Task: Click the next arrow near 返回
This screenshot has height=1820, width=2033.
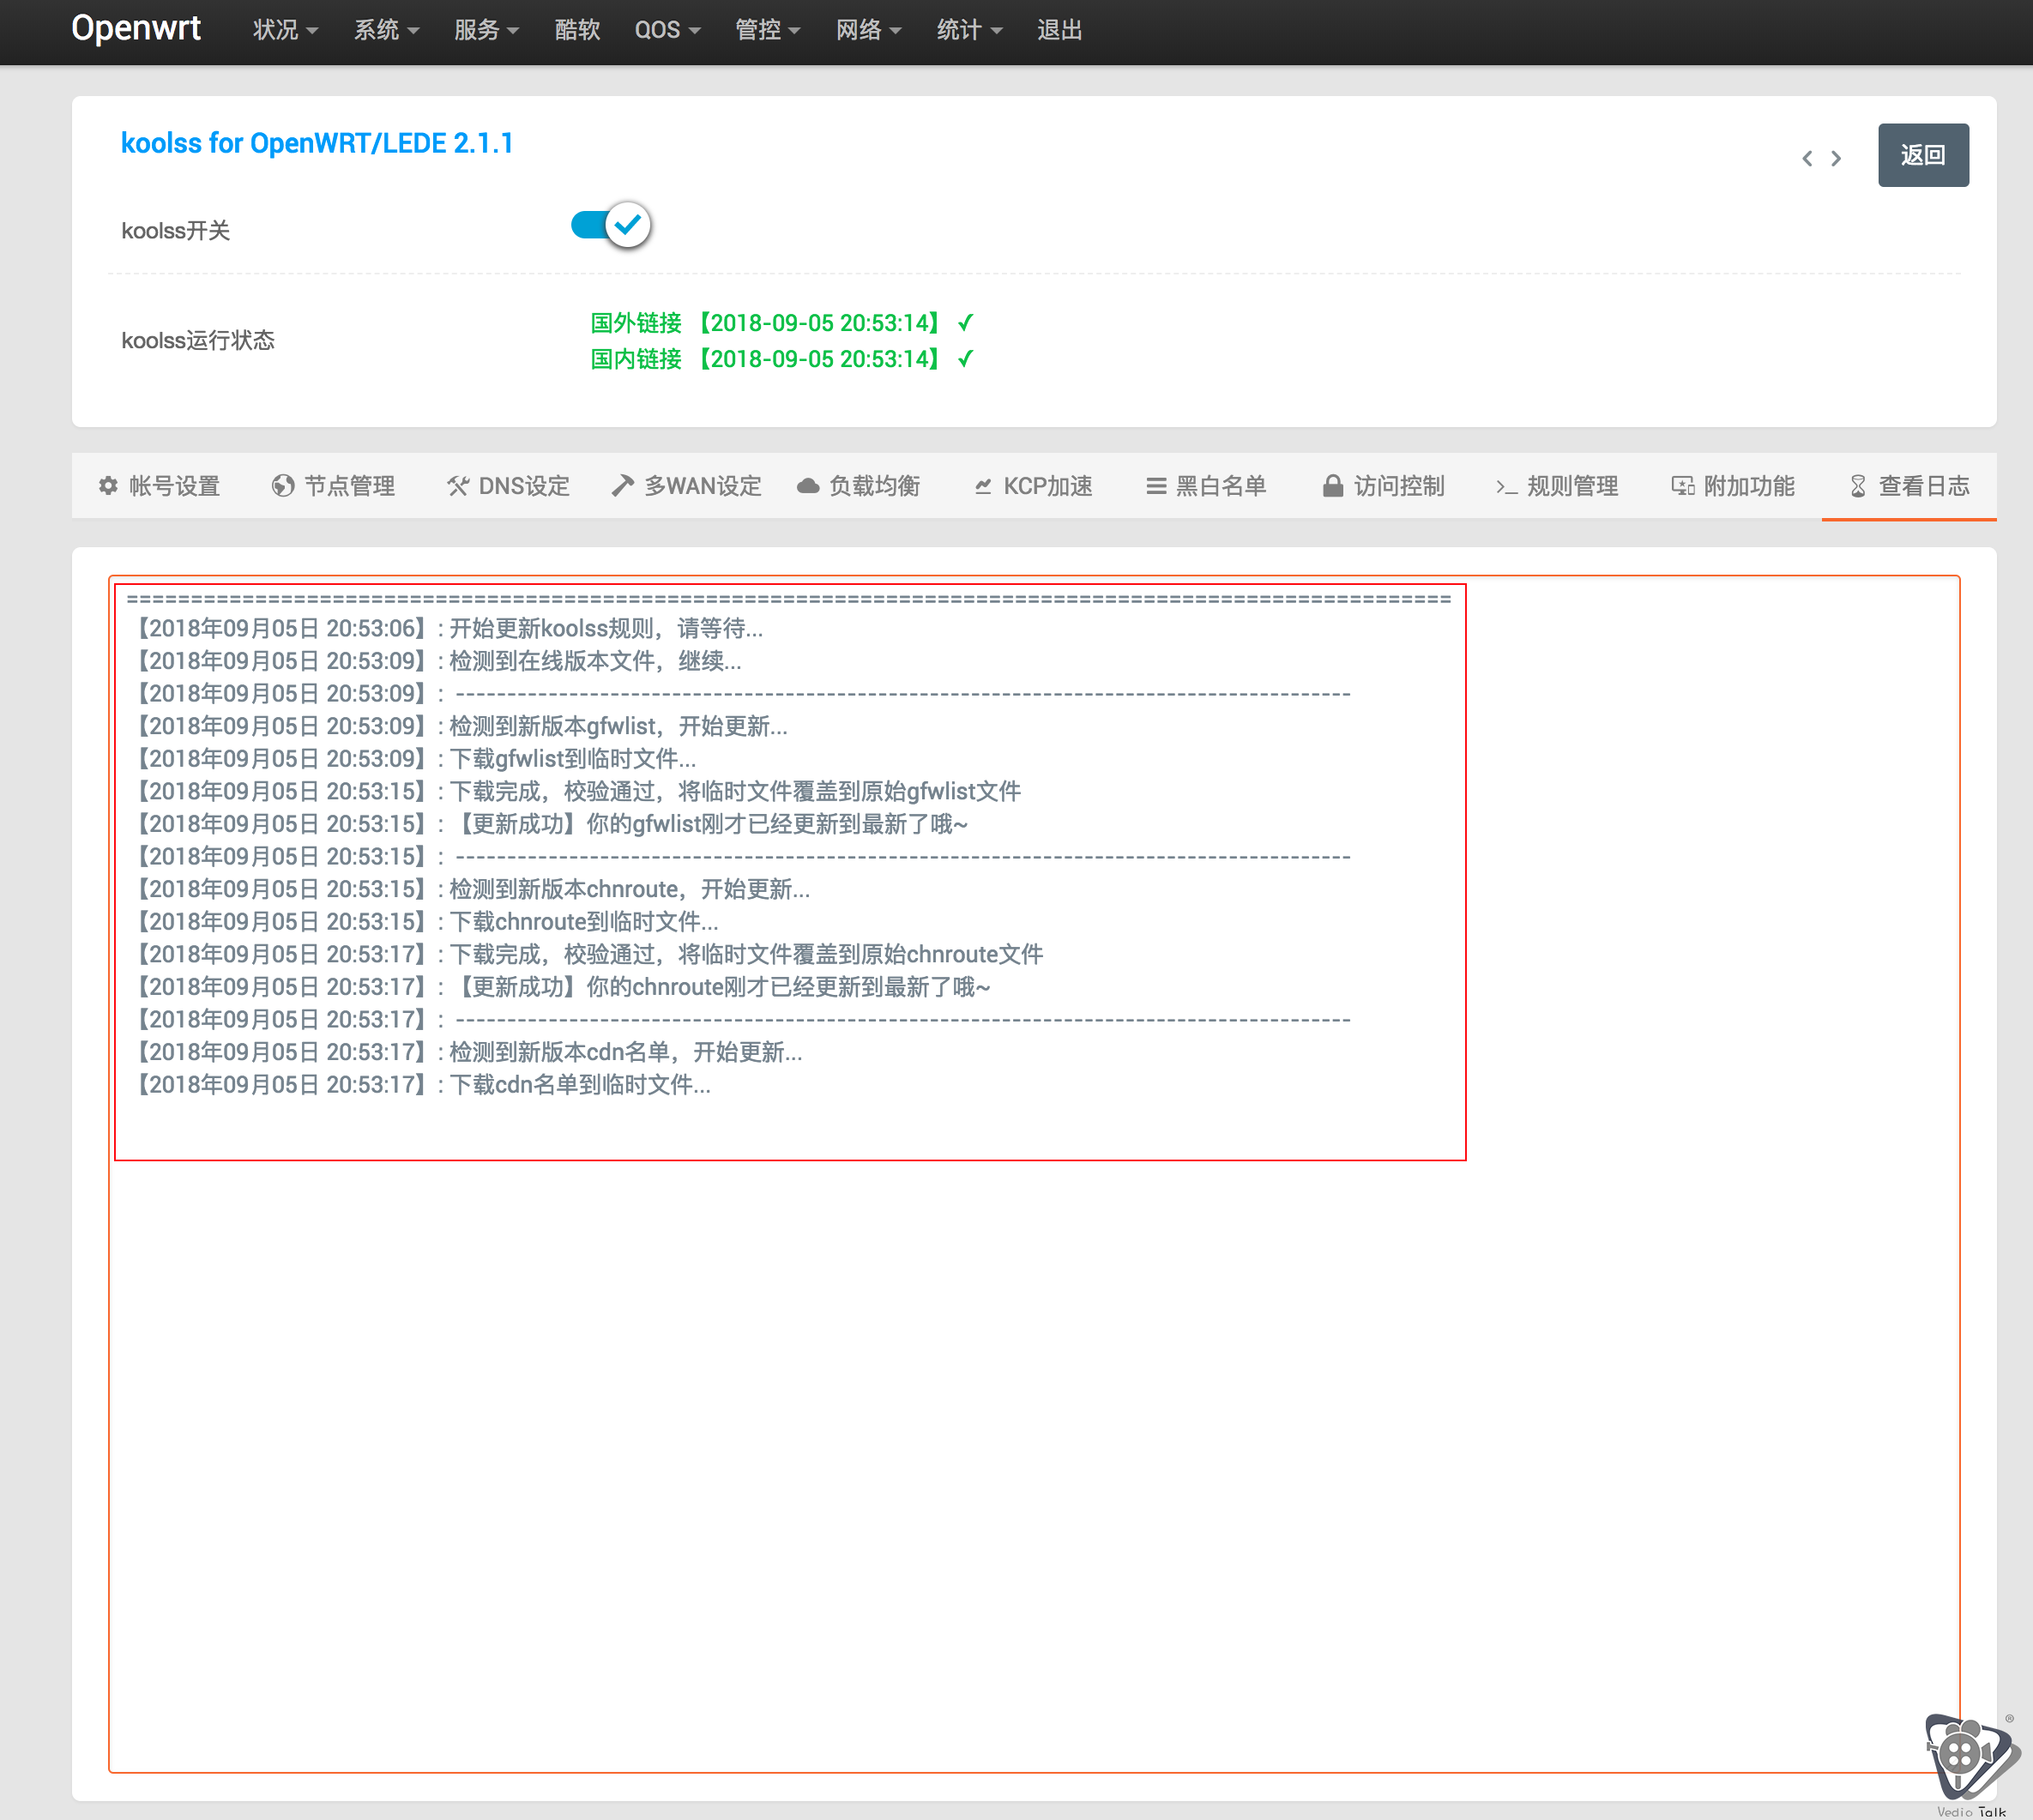Action: pyautogui.click(x=1836, y=158)
